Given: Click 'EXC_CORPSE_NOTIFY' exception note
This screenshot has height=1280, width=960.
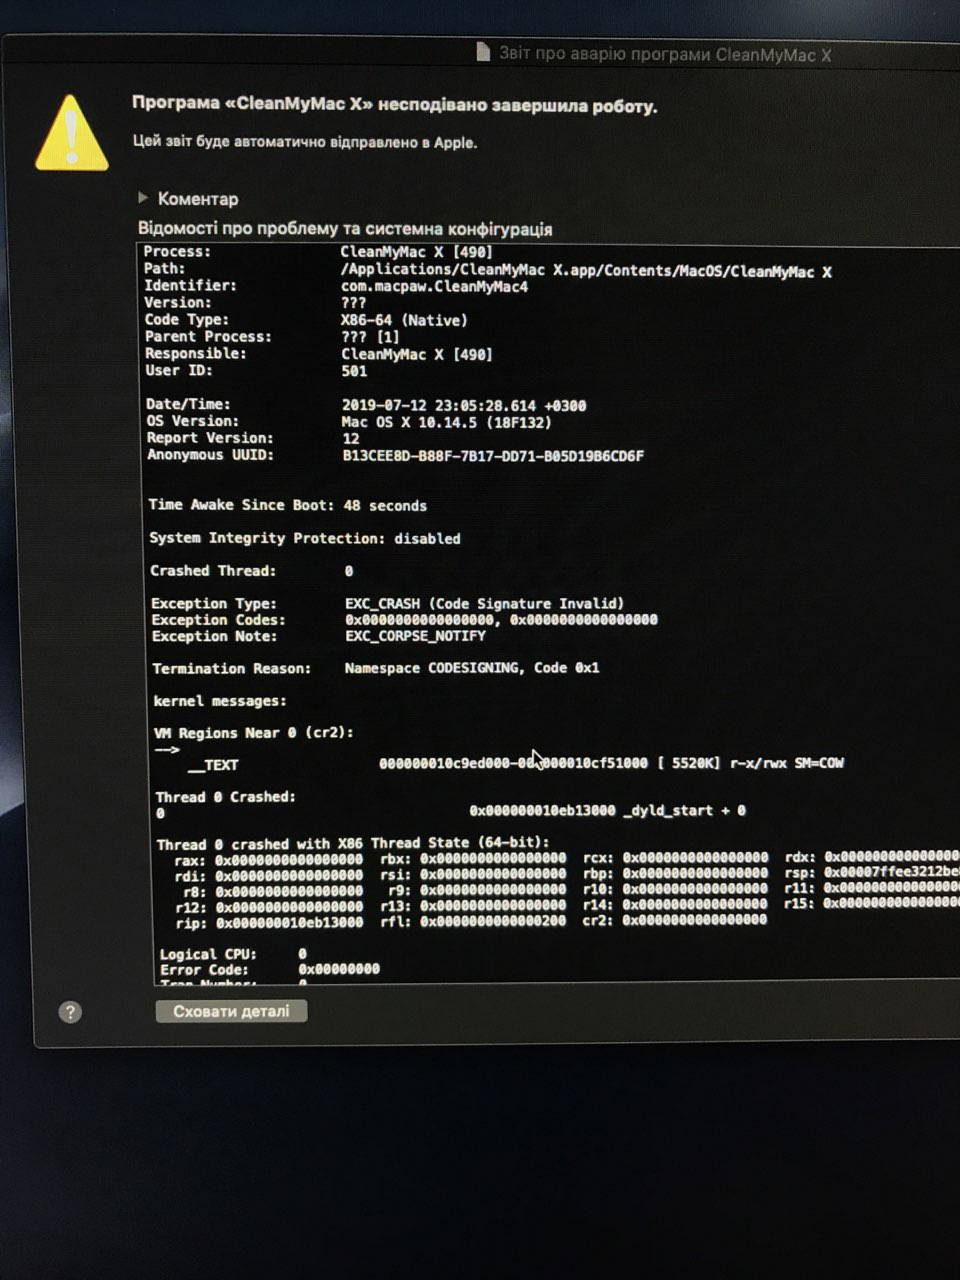Looking at the screenshot, I should pyautogui.click(x=415, y=636).
